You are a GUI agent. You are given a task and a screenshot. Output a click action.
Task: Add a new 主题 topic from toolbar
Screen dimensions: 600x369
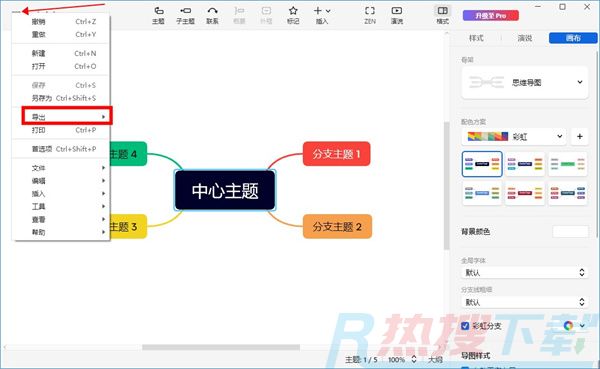point(158,15)
